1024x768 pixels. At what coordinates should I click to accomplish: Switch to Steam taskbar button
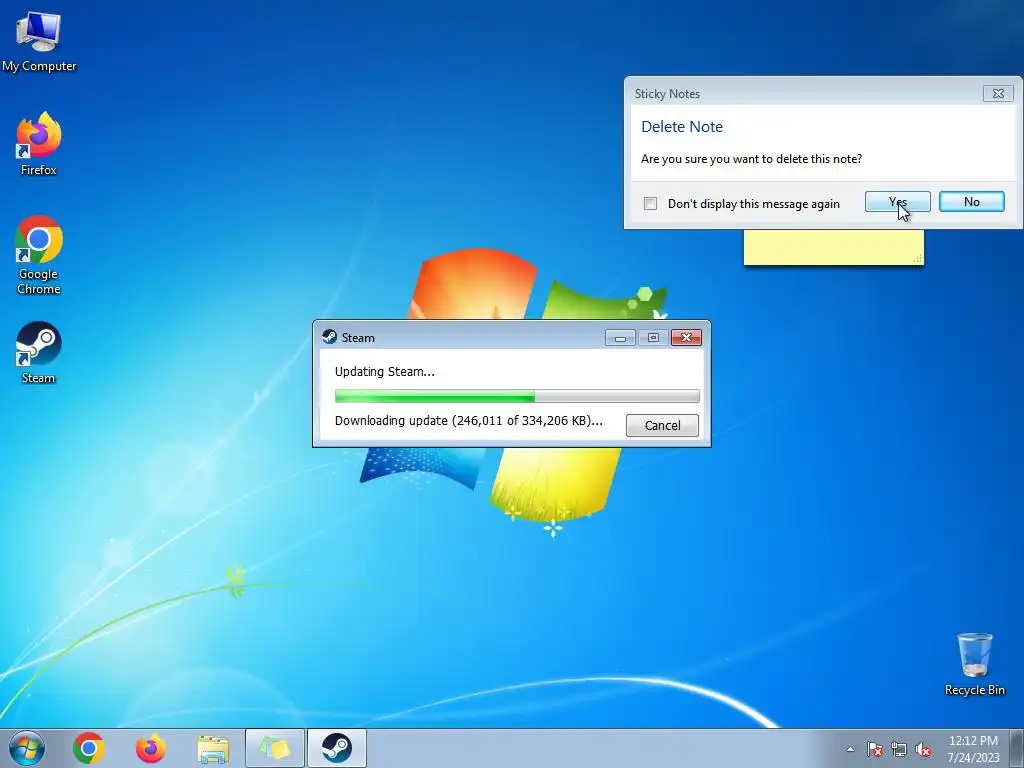tap(337, 748)
